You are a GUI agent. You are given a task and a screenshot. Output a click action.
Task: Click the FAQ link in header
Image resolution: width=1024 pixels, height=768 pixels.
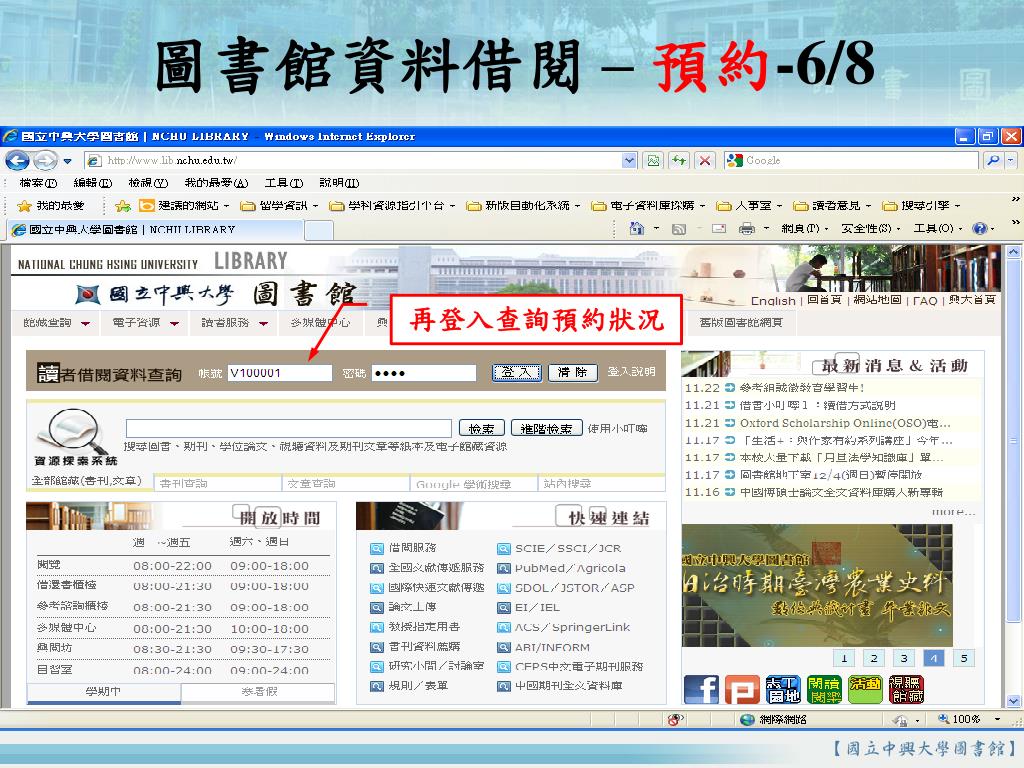point(925,301)
